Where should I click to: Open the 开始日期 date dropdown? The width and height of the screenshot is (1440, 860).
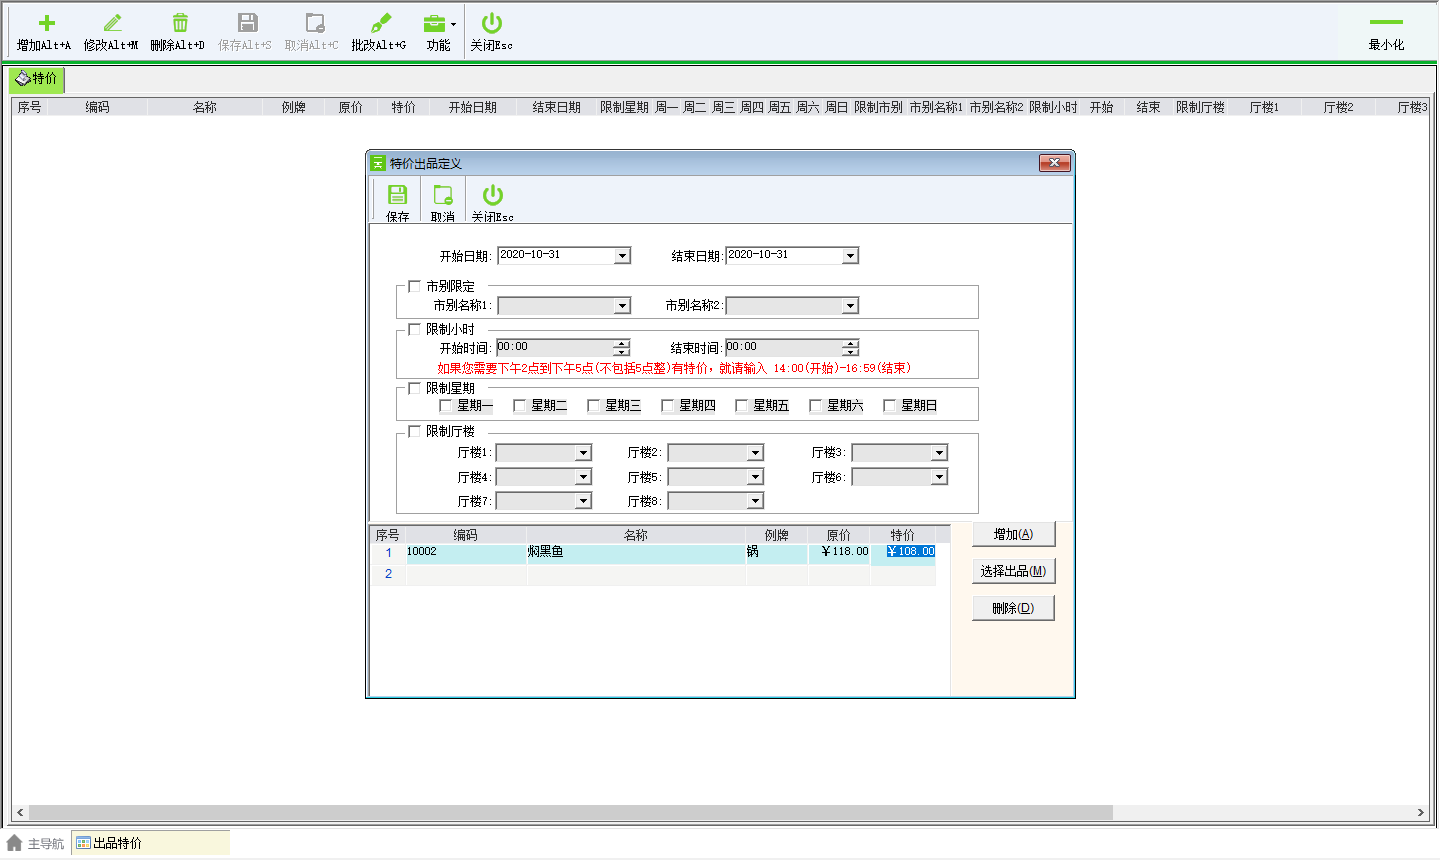[622, 256]
